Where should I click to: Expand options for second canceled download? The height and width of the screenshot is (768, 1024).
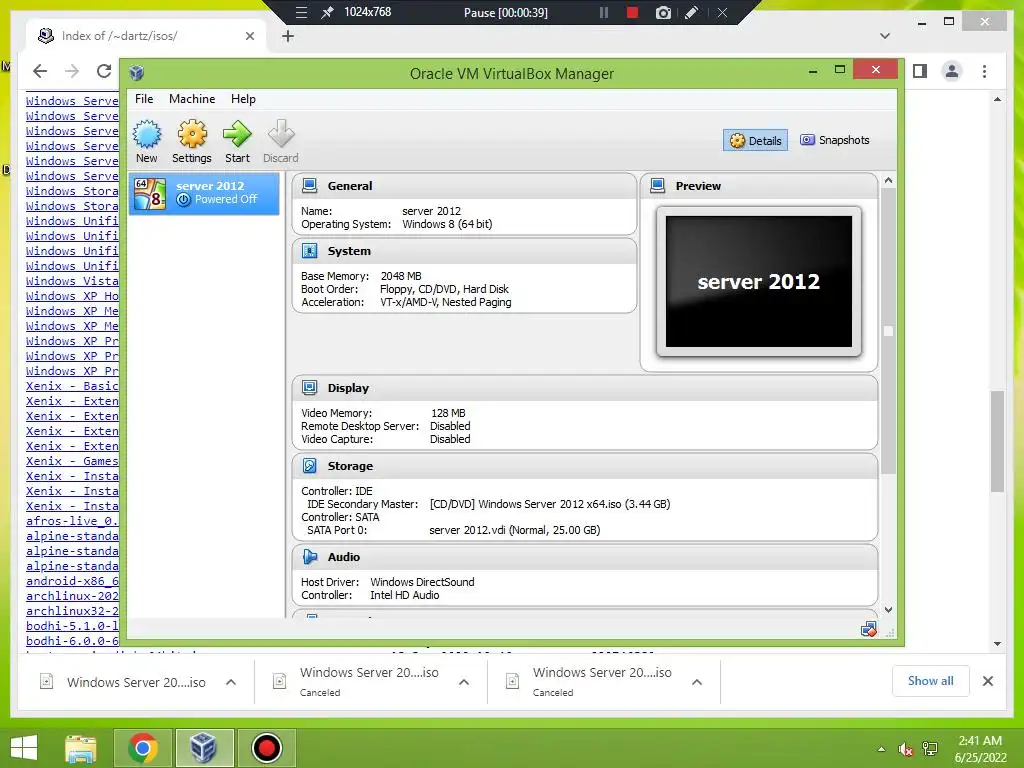[x=464, y=682]
